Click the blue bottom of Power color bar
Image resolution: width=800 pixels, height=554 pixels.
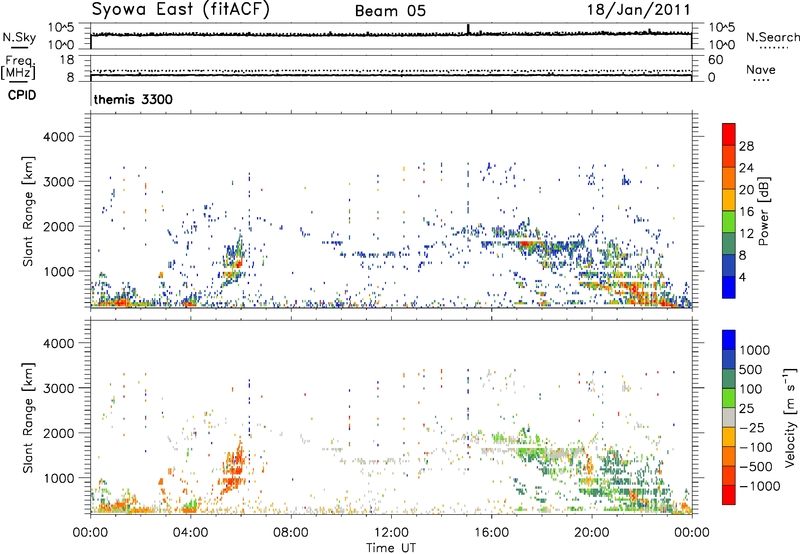pyautogui.click(x=729, y=287)
